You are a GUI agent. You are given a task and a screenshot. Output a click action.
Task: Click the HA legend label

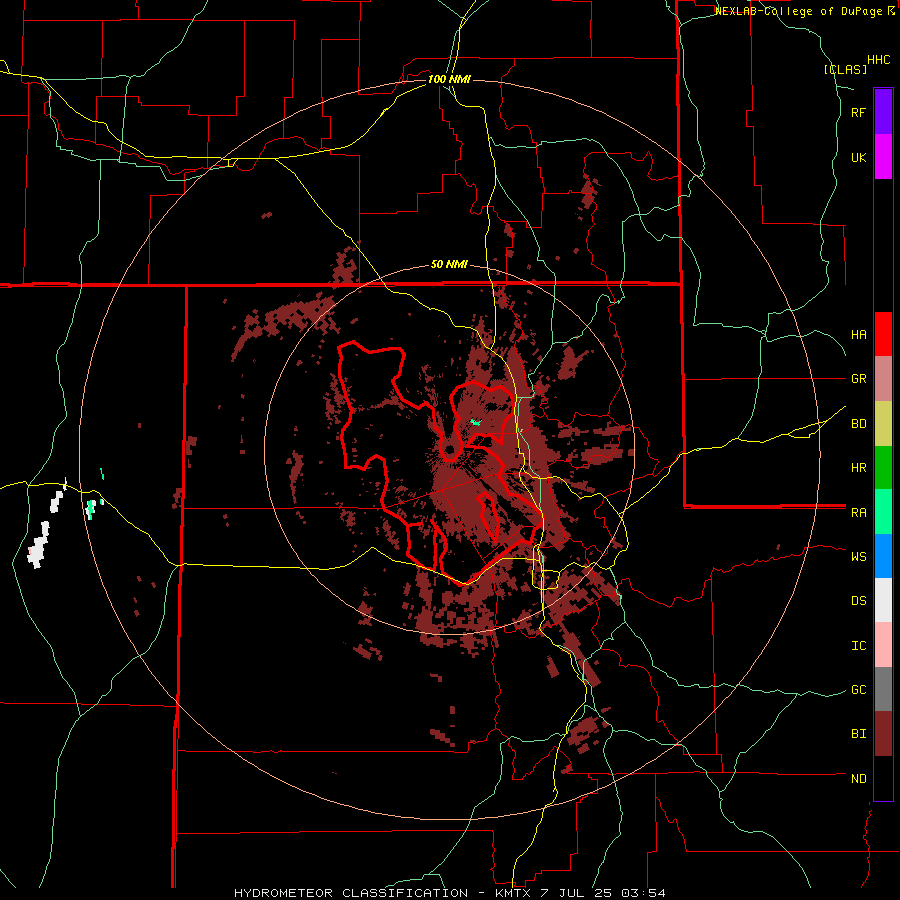(859, 335)
